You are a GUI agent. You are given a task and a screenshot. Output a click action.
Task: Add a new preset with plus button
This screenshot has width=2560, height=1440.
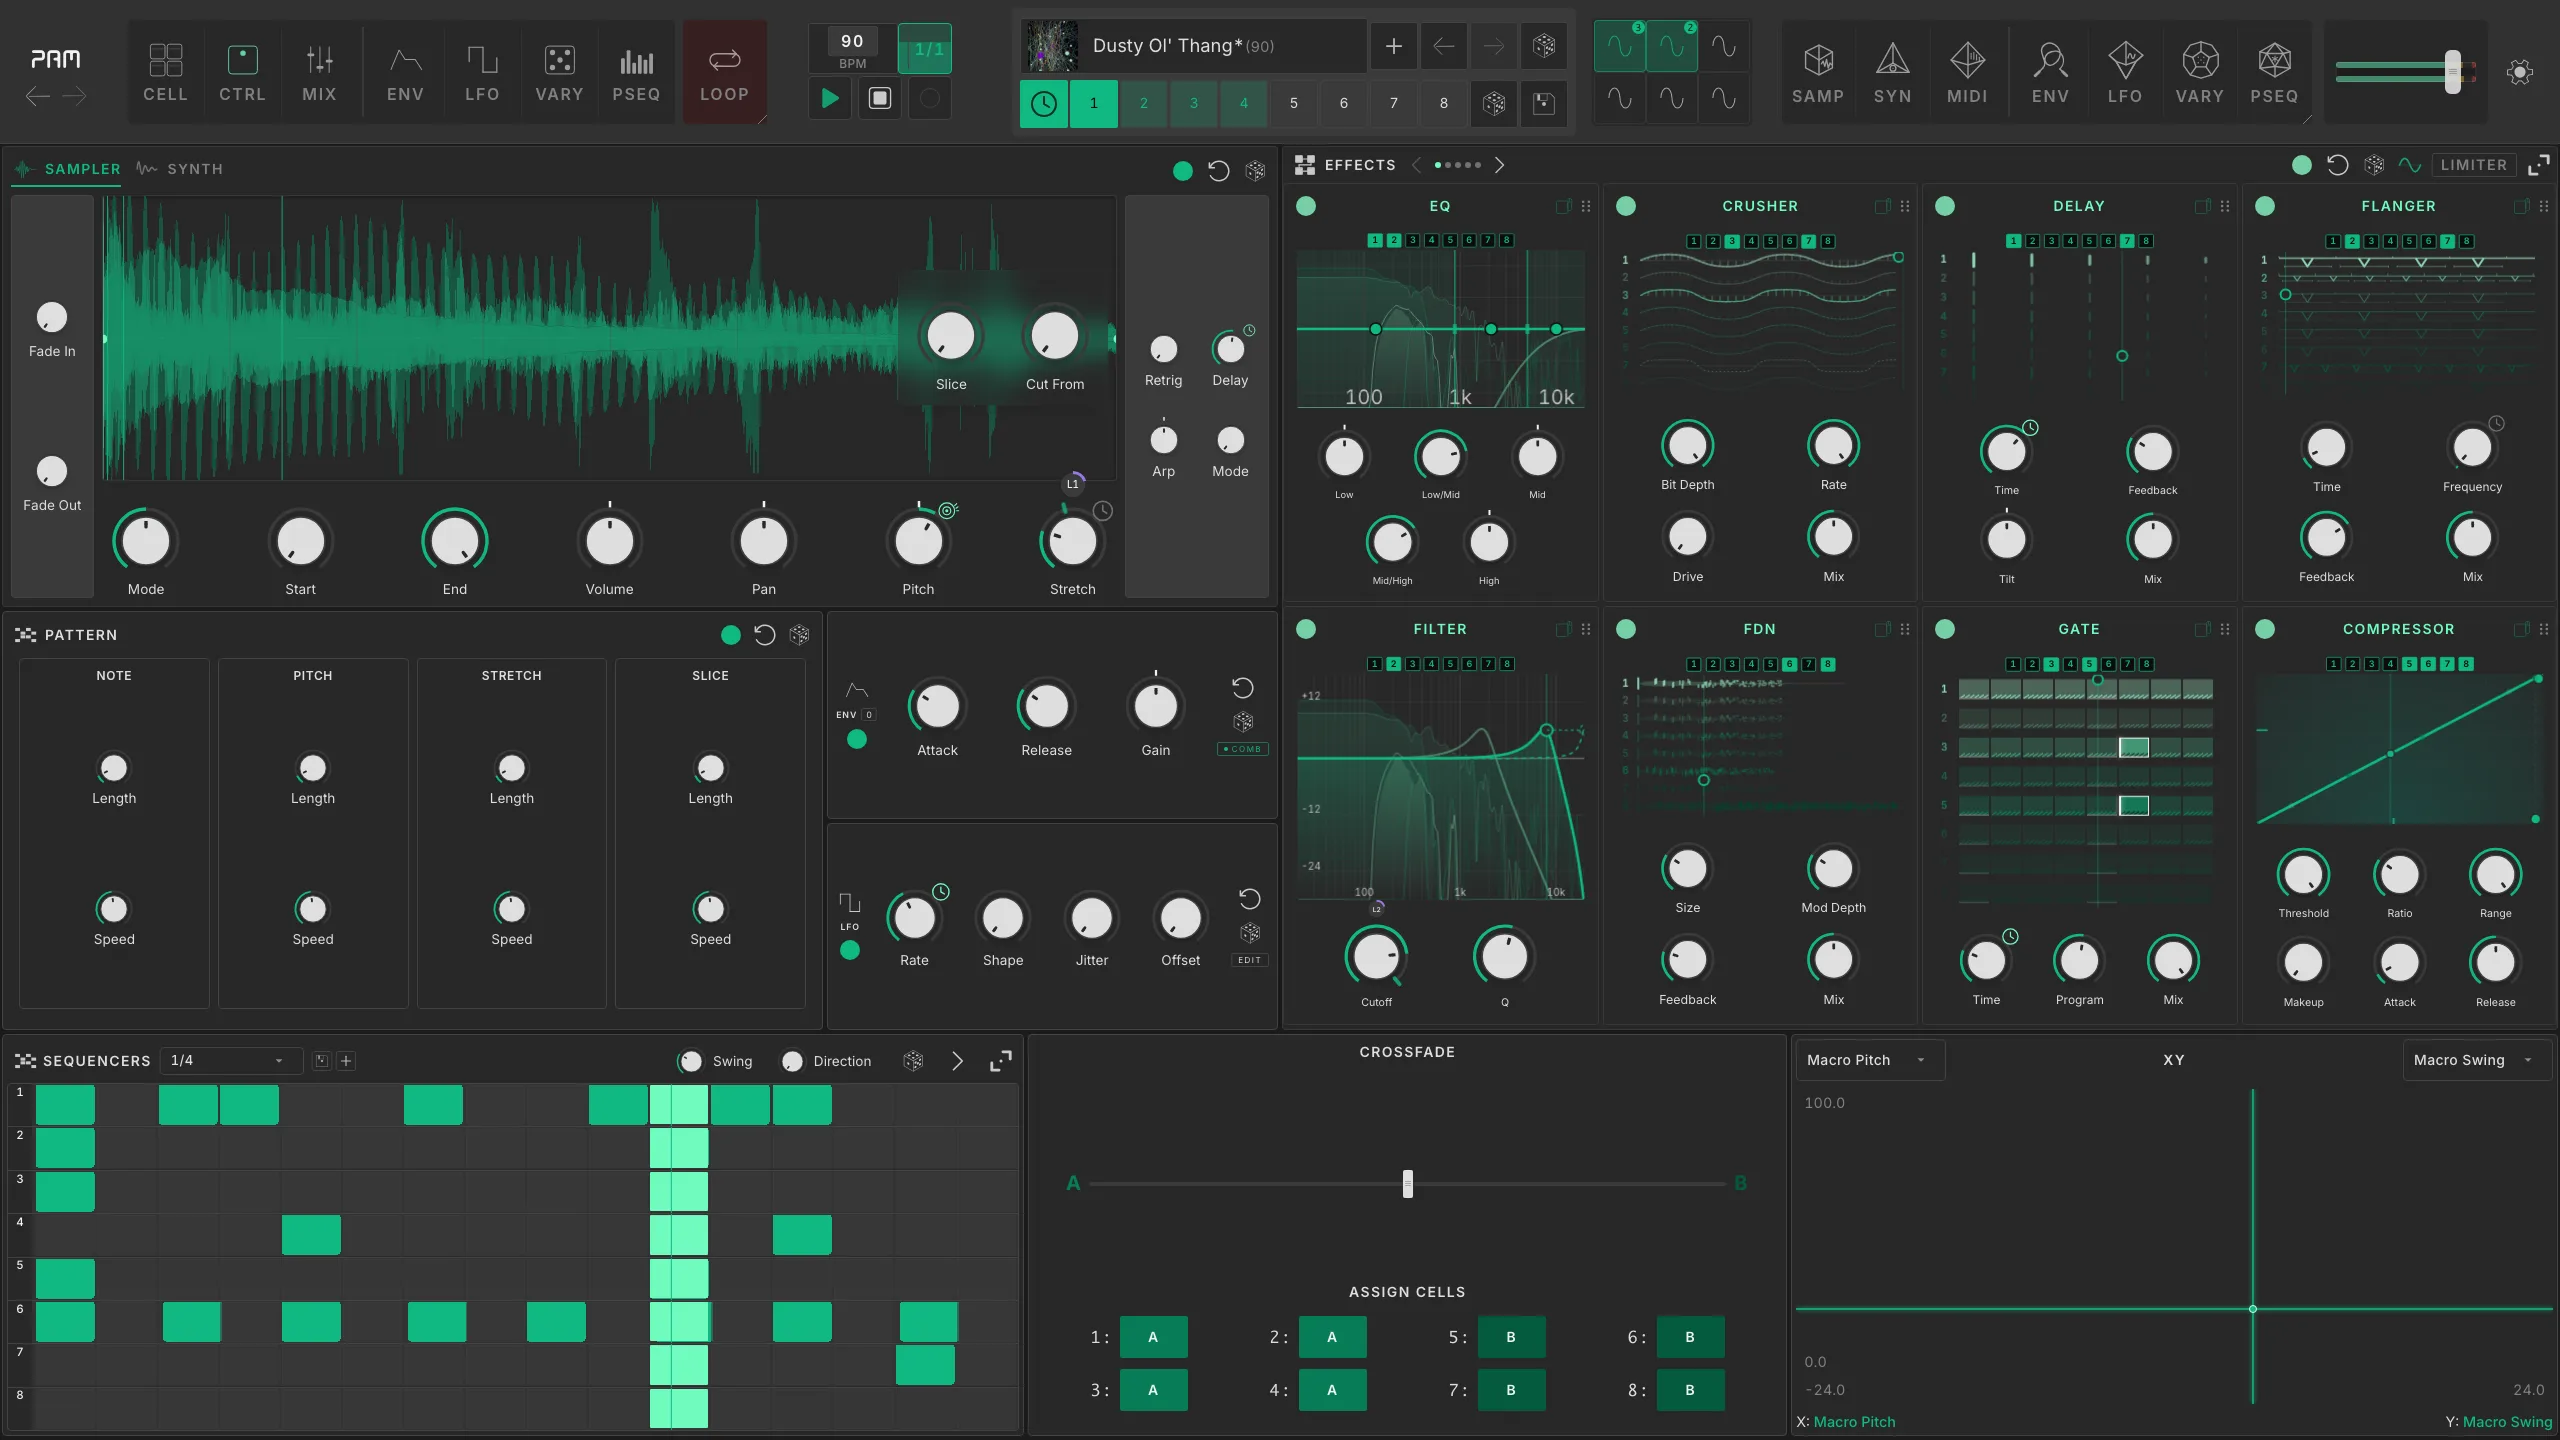(x=1394, y=46)
